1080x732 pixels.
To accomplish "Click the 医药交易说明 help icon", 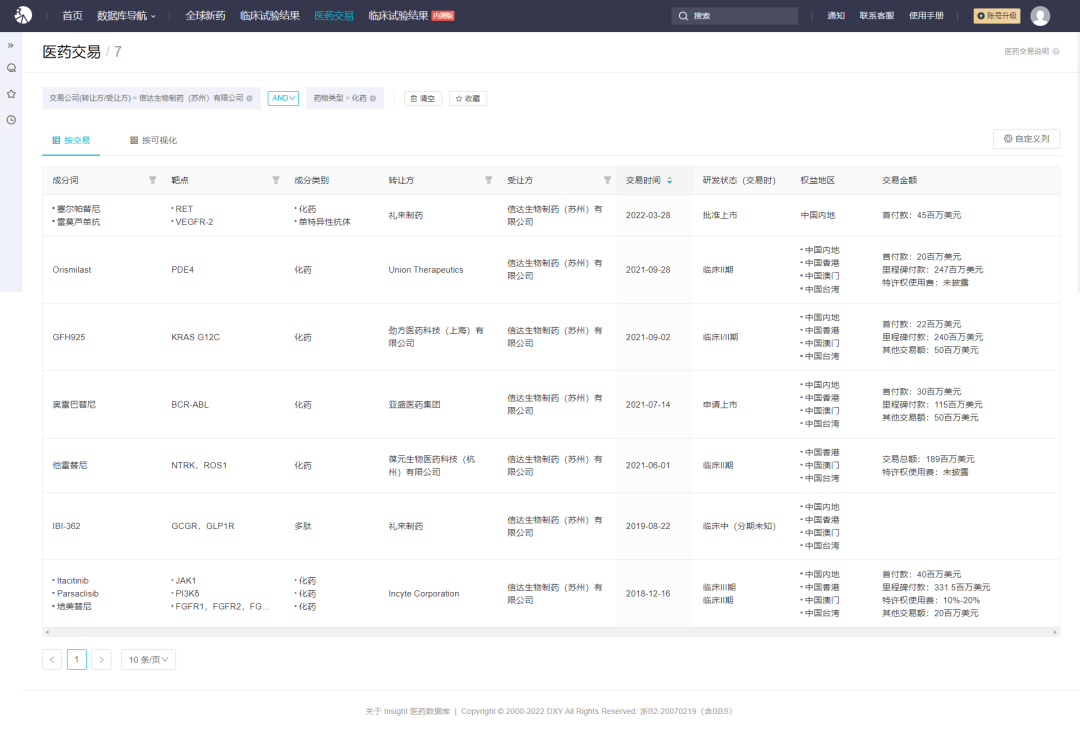I will [x=1056, y=52].
